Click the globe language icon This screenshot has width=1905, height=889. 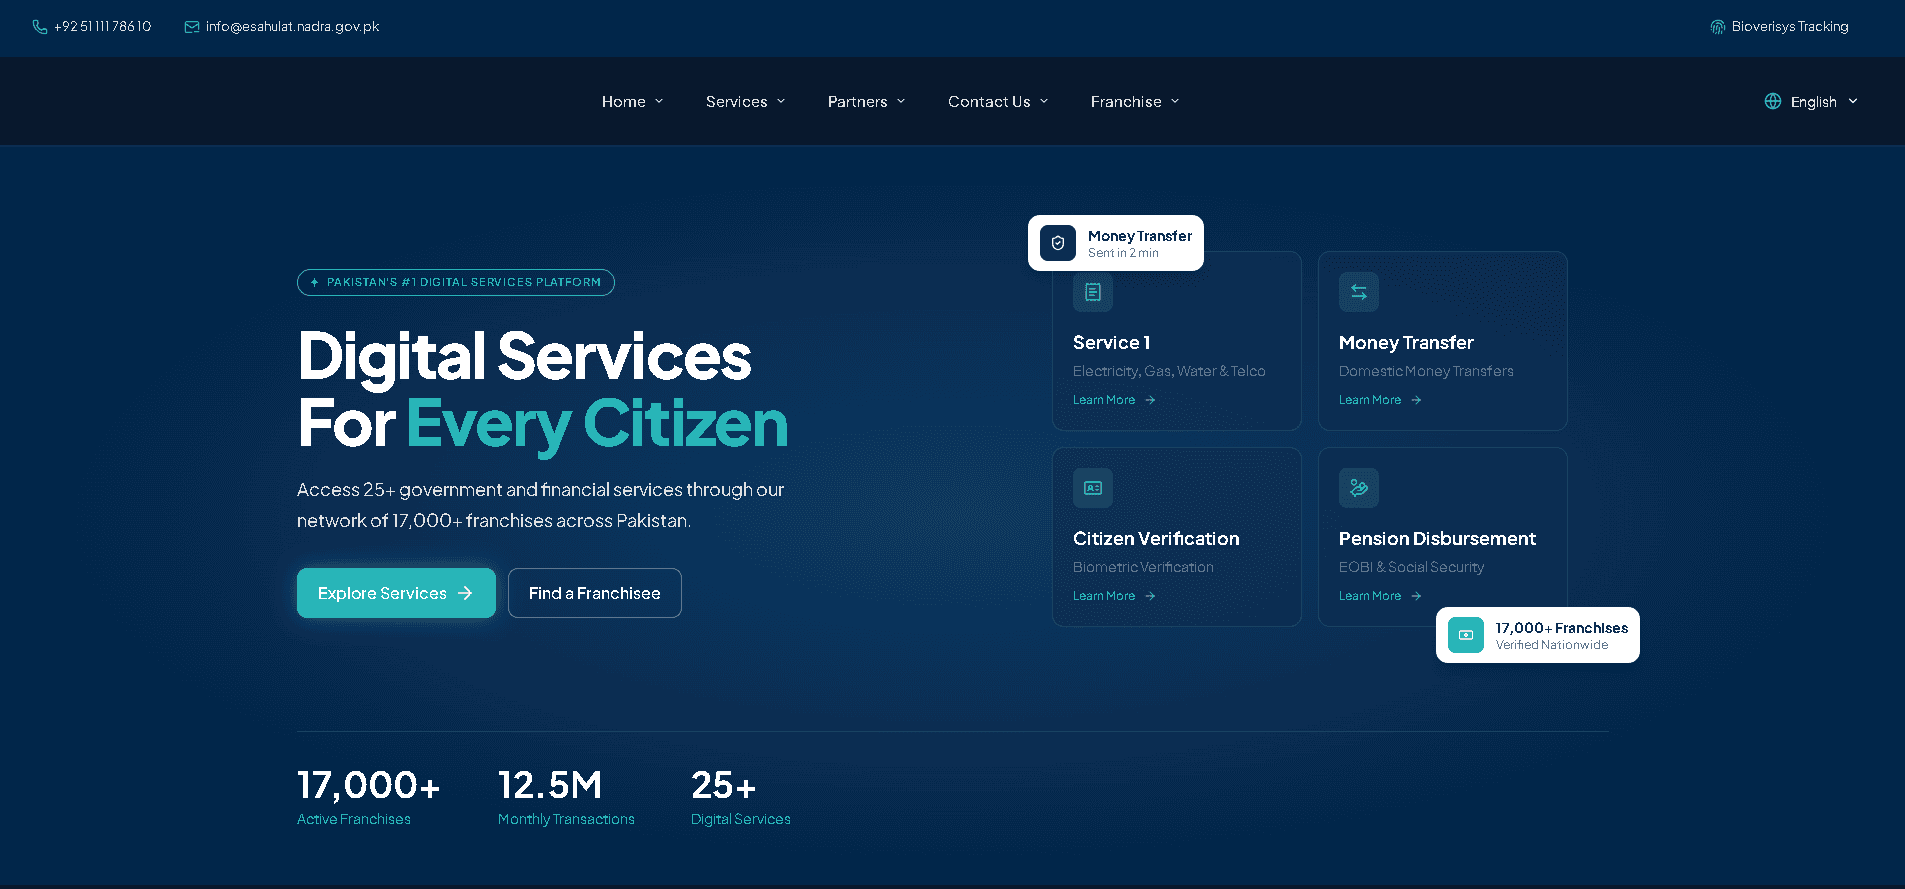(x=1773, y=101)
